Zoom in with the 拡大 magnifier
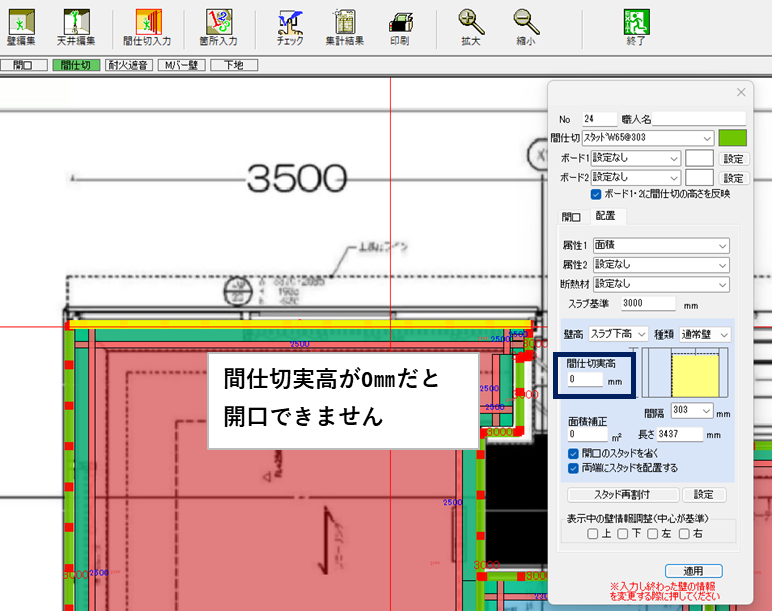This screenshot has width=772, height=611. [471, 27]
